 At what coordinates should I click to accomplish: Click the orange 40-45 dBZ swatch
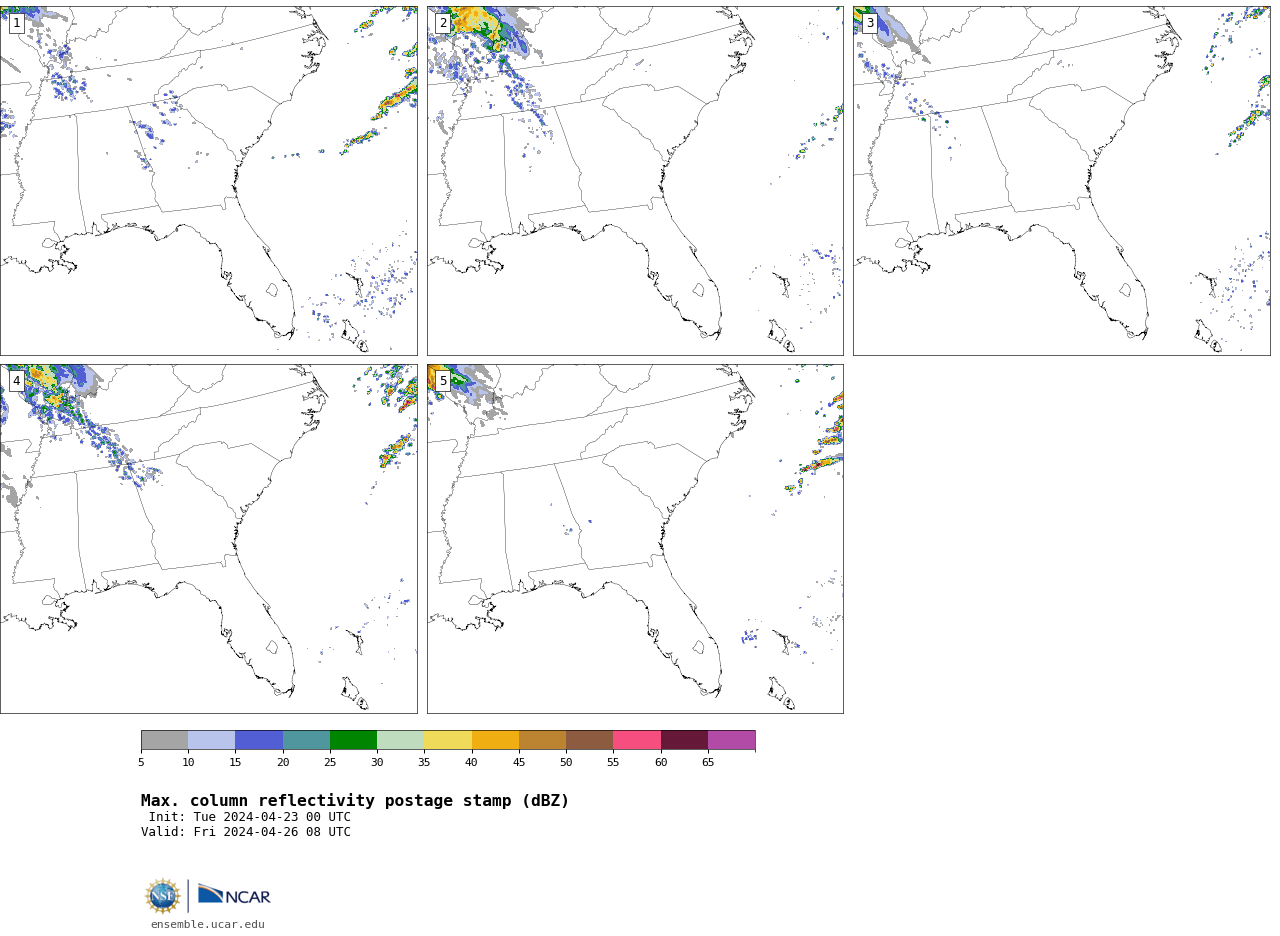[x=495, y=740]
